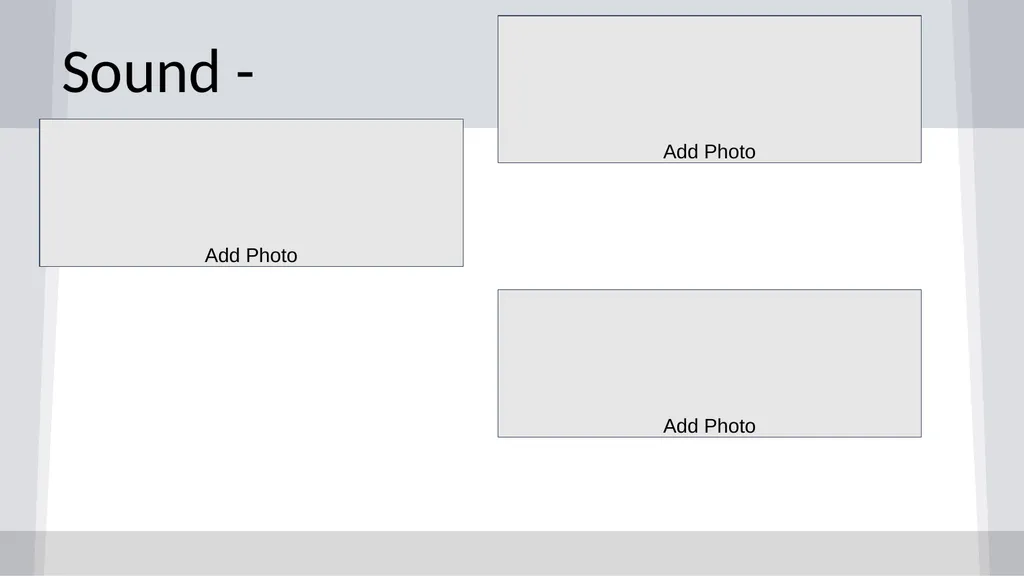Select the left photo placeholder box
Image resolution: width=1024 pixels, height=576 pixels.
pyautogui.click(x=251, y=193)
